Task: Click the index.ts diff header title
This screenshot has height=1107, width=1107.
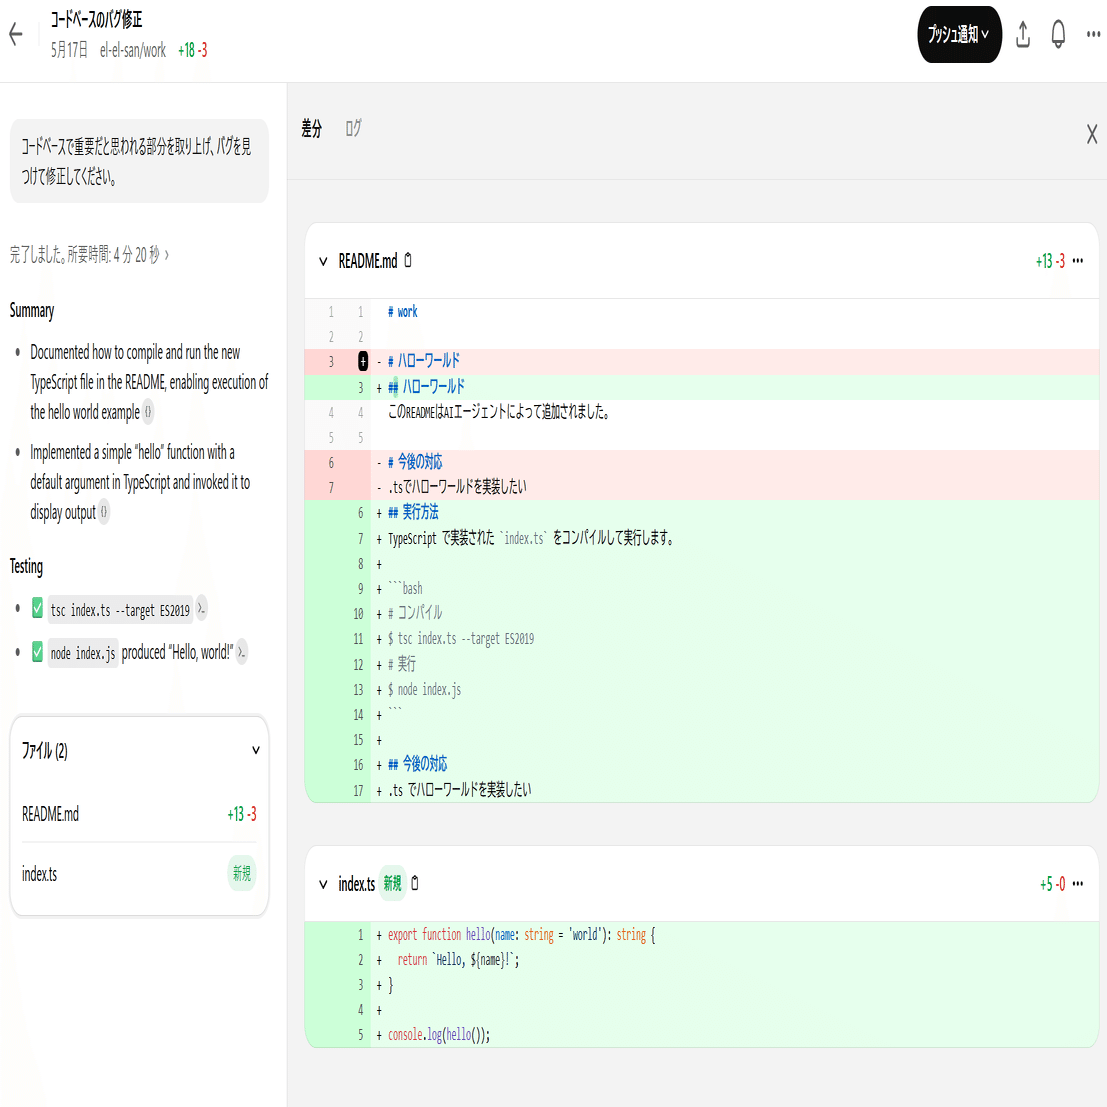Action: [x=357, y=884]
